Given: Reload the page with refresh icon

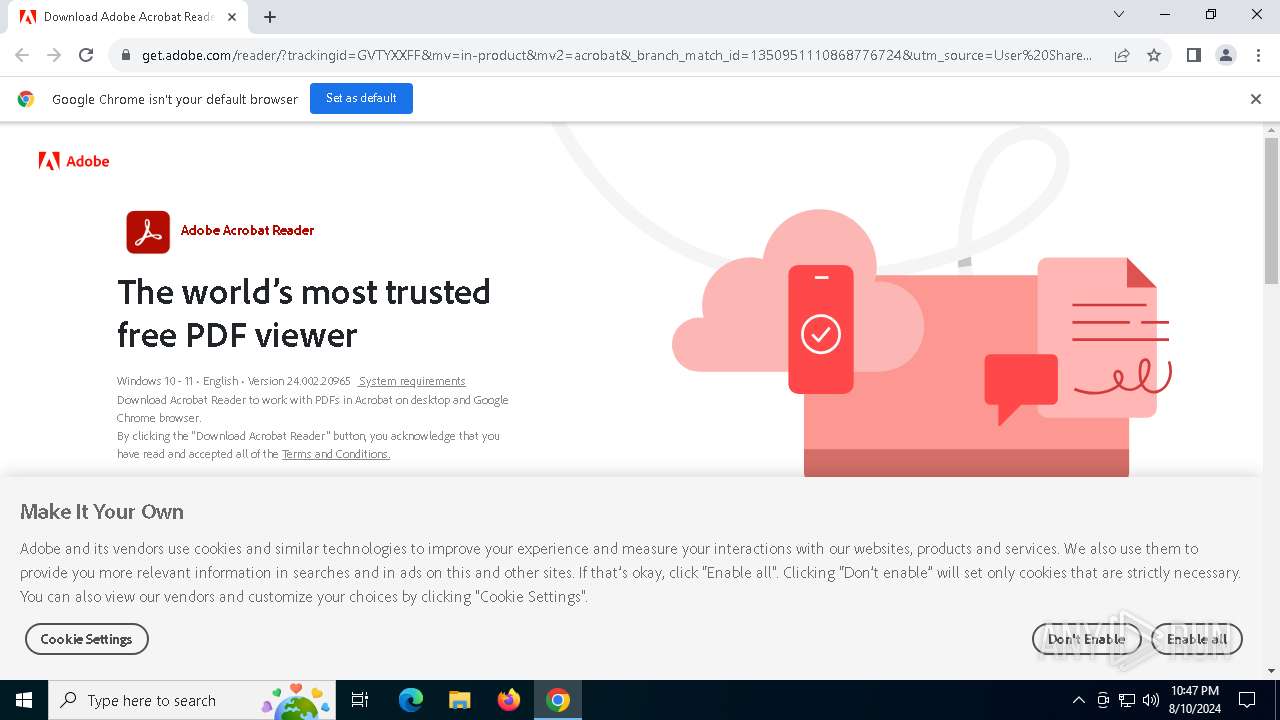Looking at the screenshot, I should tap(86, 55).
